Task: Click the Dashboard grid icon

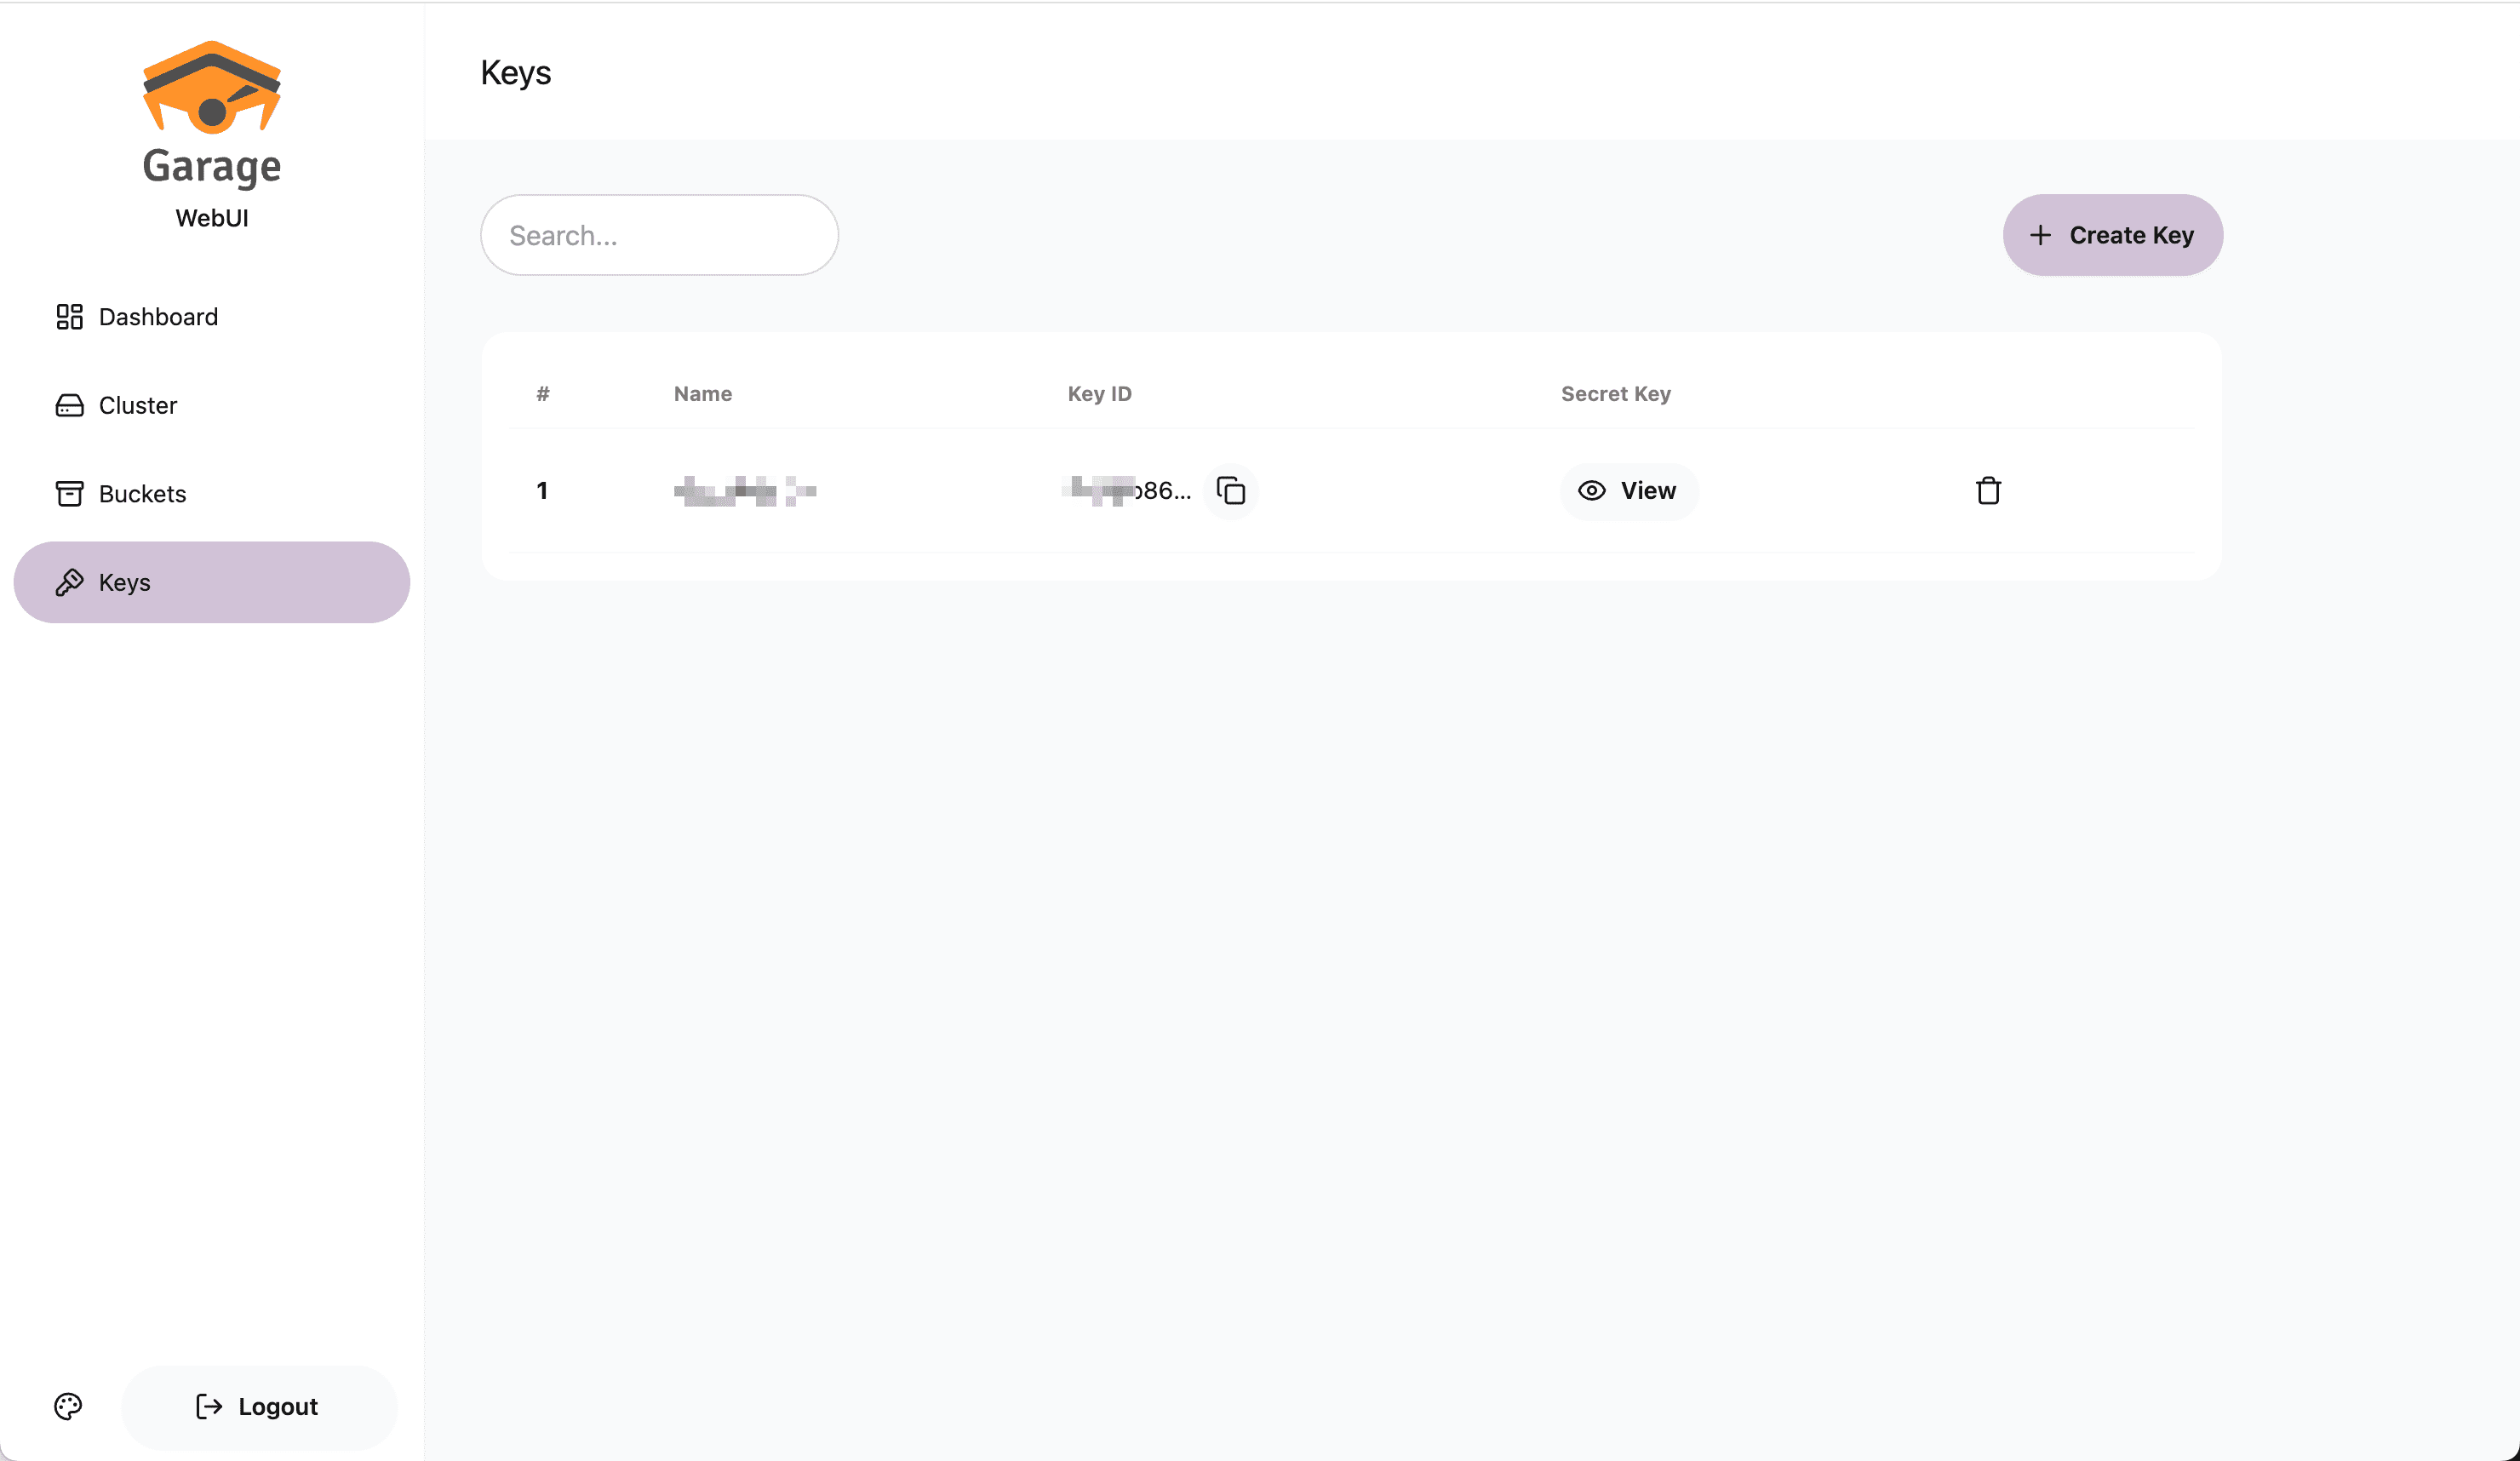Action: click(x=69, y=317)
